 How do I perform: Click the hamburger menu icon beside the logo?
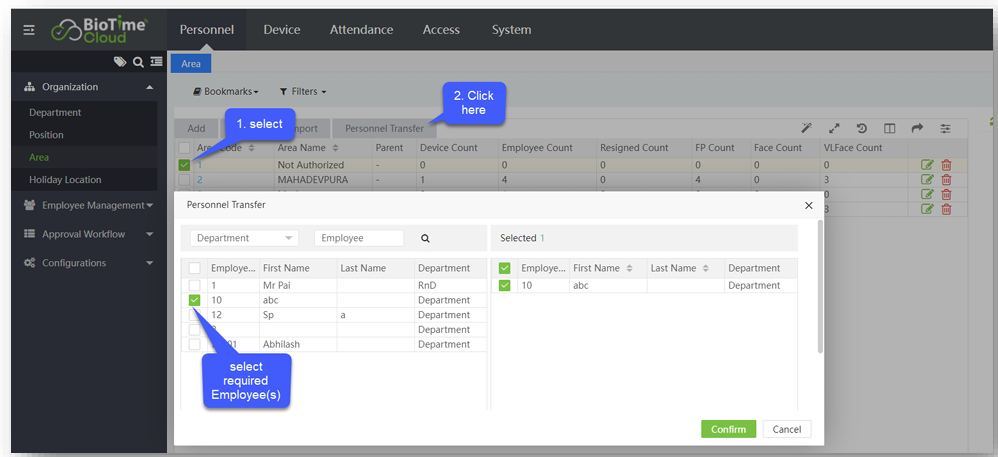coord(29,30)
